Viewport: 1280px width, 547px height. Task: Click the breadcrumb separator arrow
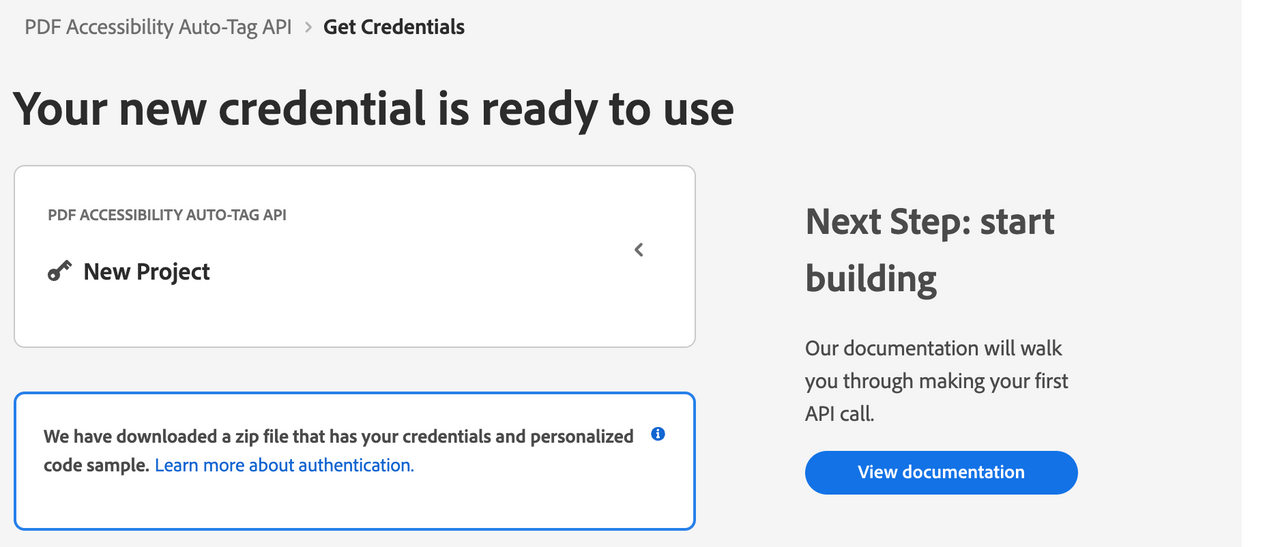(308, 27)
